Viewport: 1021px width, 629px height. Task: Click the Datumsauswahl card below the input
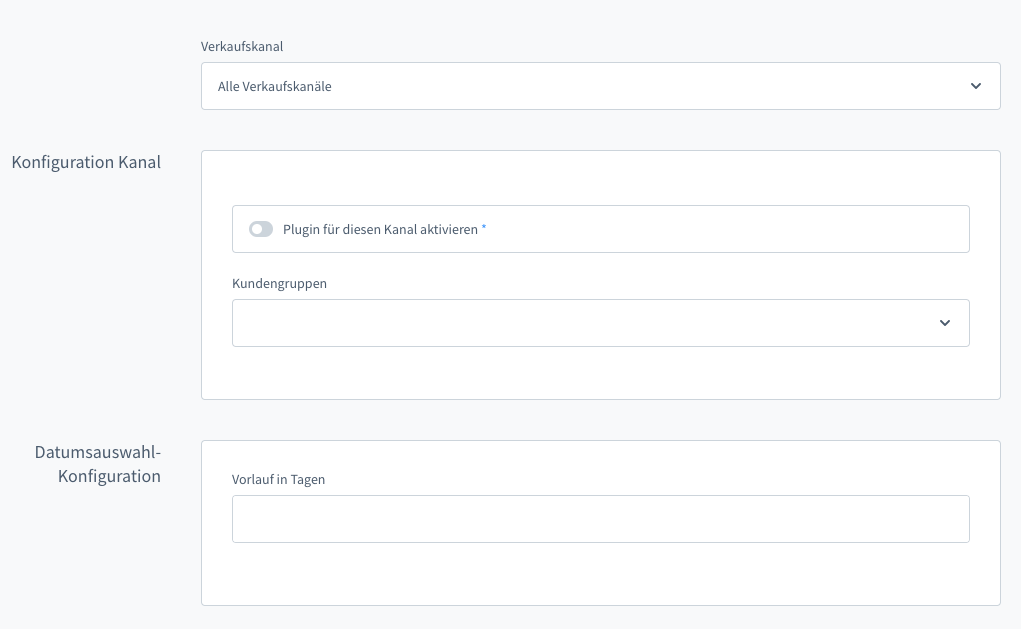600,575
